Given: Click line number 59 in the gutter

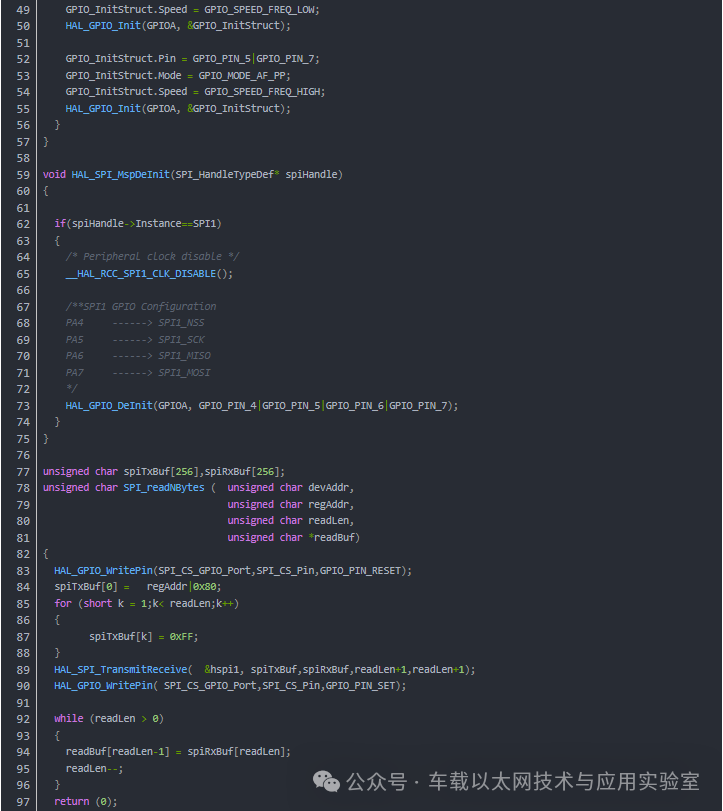Looking at the screenshot, I should click(x=23, y=175).
